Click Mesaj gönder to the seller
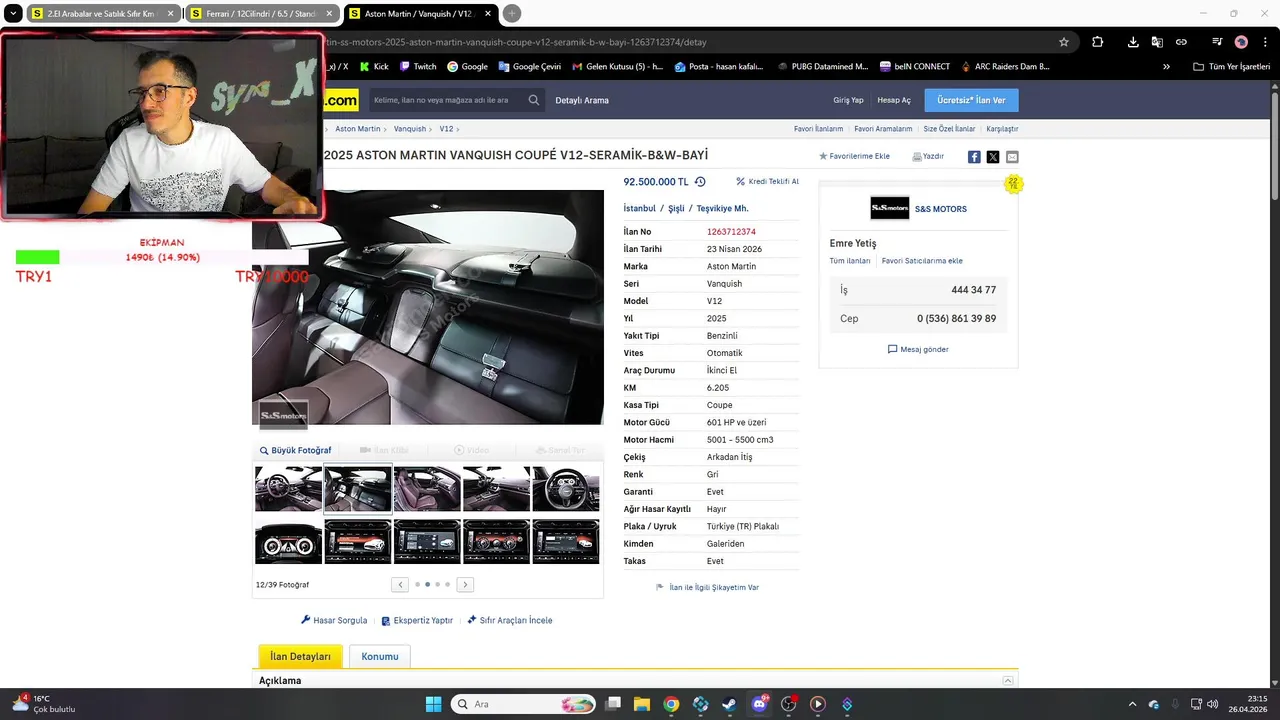 918,350
